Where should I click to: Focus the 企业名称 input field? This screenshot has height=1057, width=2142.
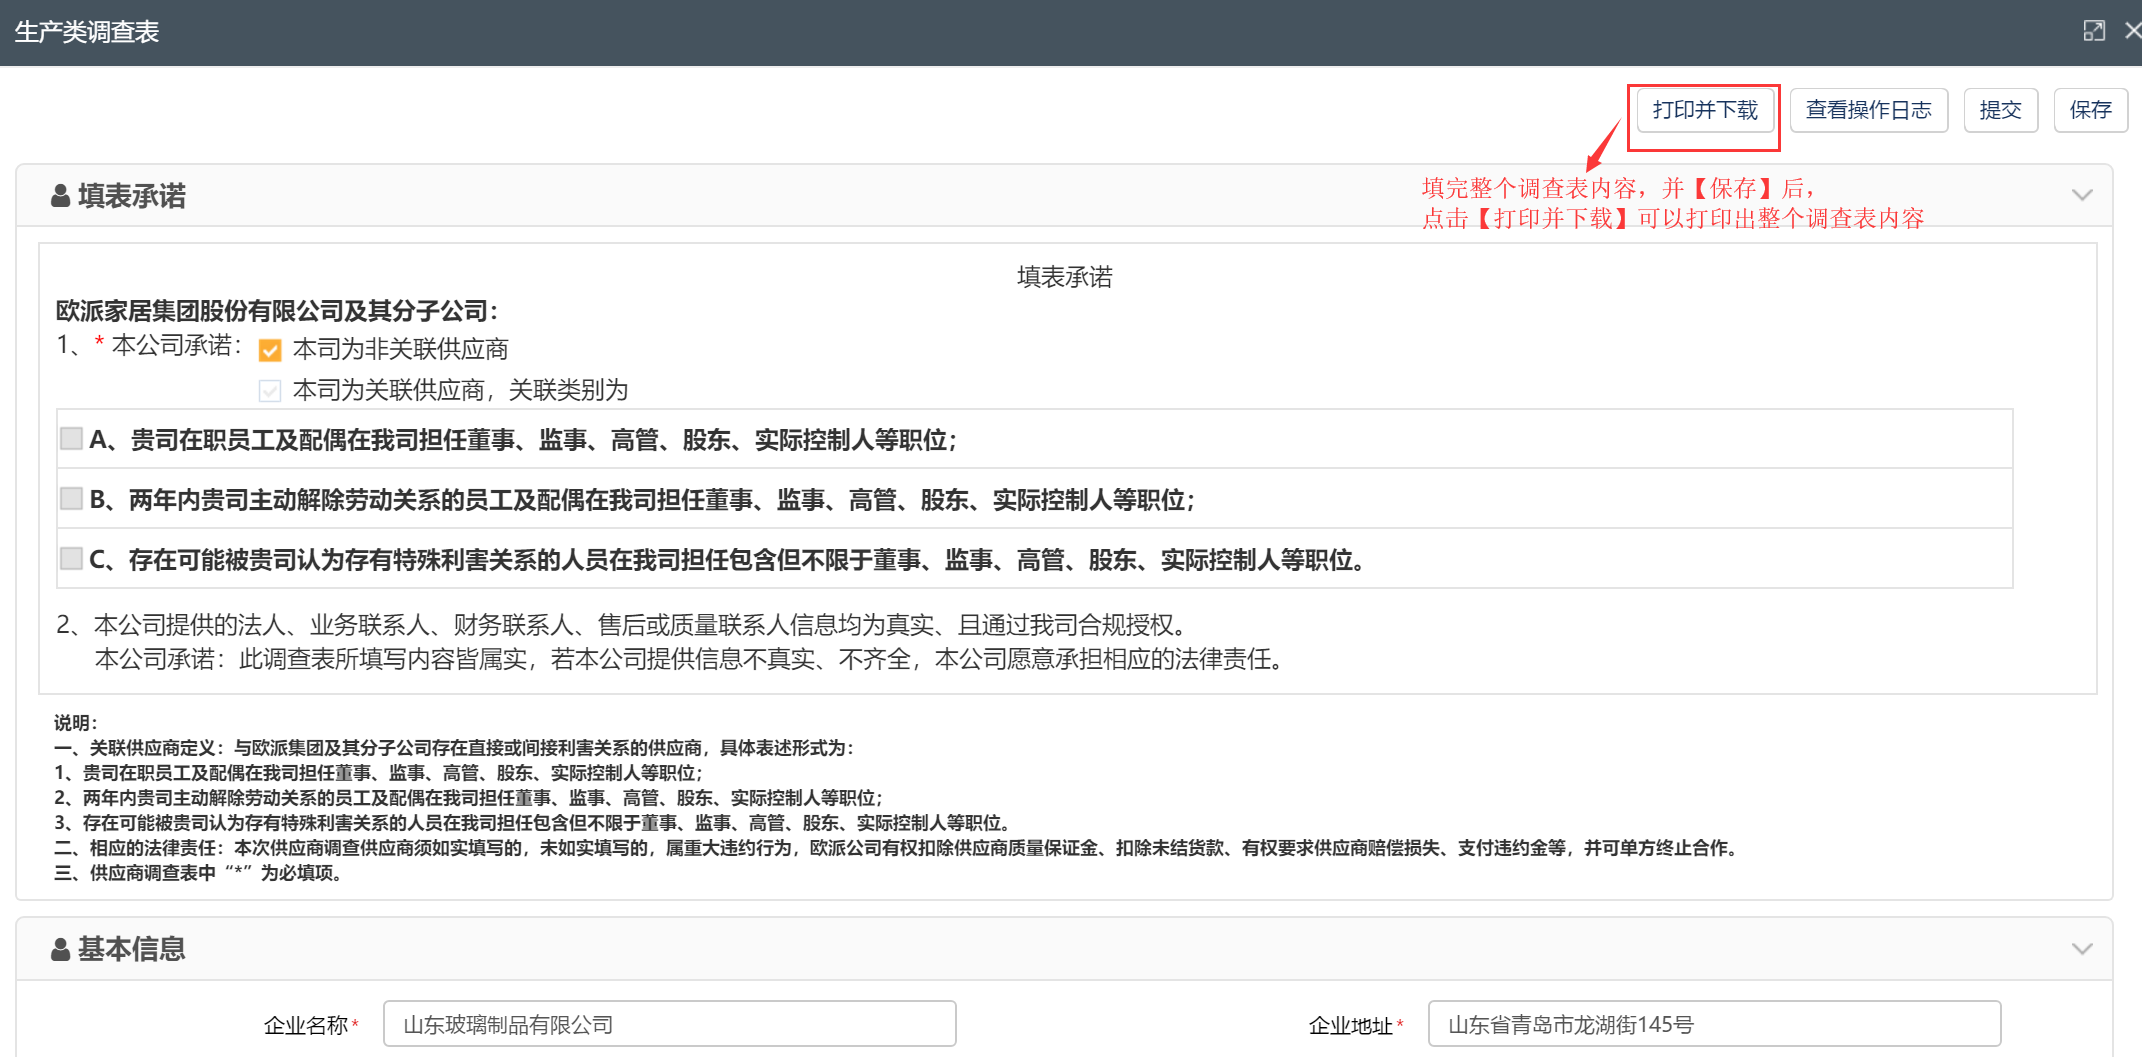[x=669, y=1024]
